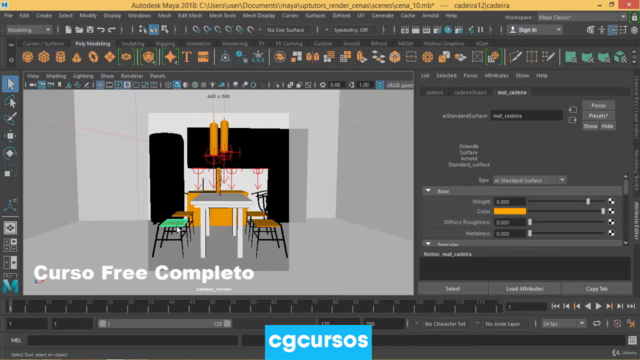Open the Arnold menu
640x360 pixels.
(430, 16)
